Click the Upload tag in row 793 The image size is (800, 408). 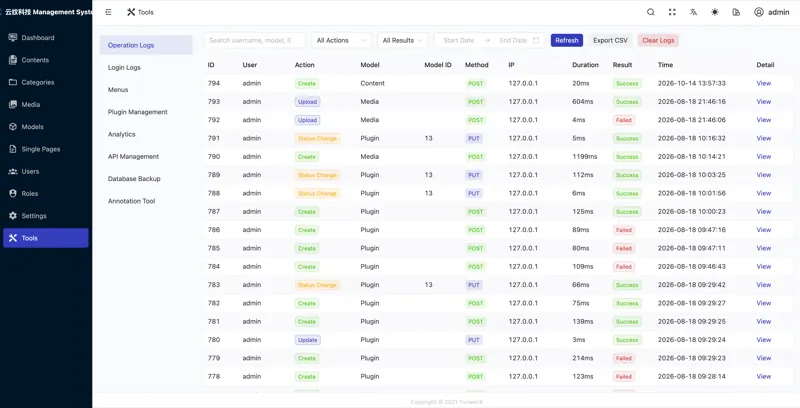308,101
